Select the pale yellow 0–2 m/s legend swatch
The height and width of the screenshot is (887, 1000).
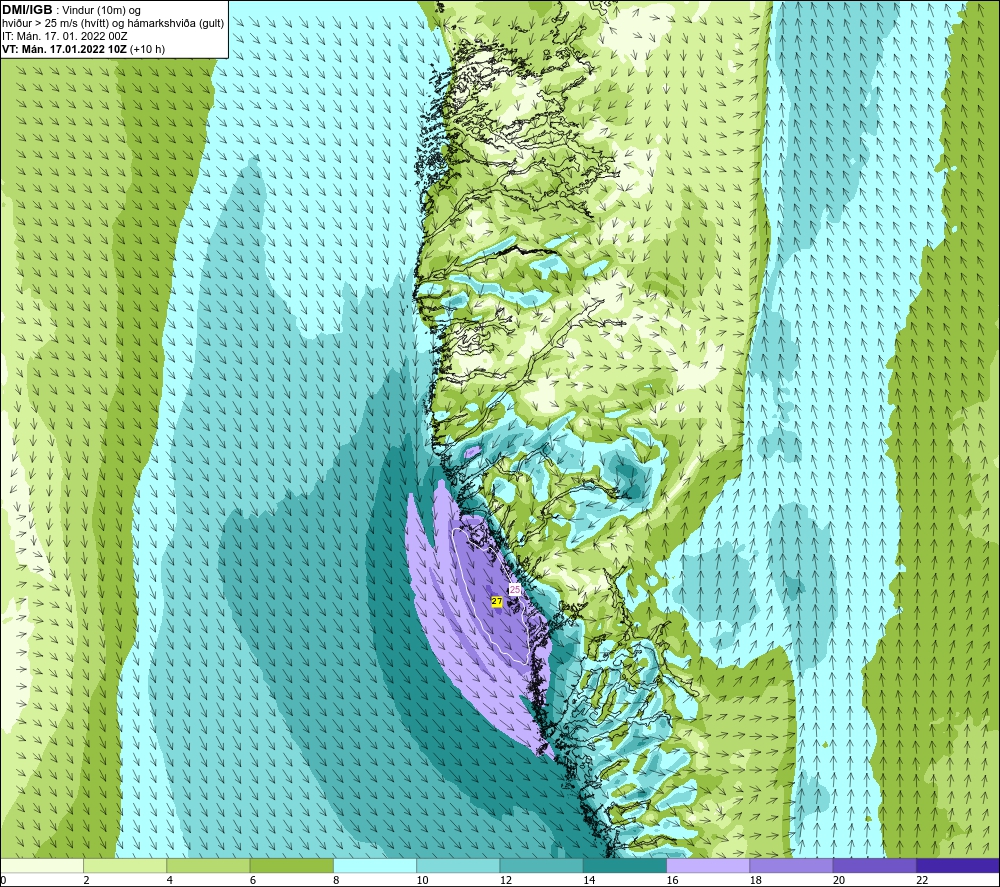tap(41, 865)
